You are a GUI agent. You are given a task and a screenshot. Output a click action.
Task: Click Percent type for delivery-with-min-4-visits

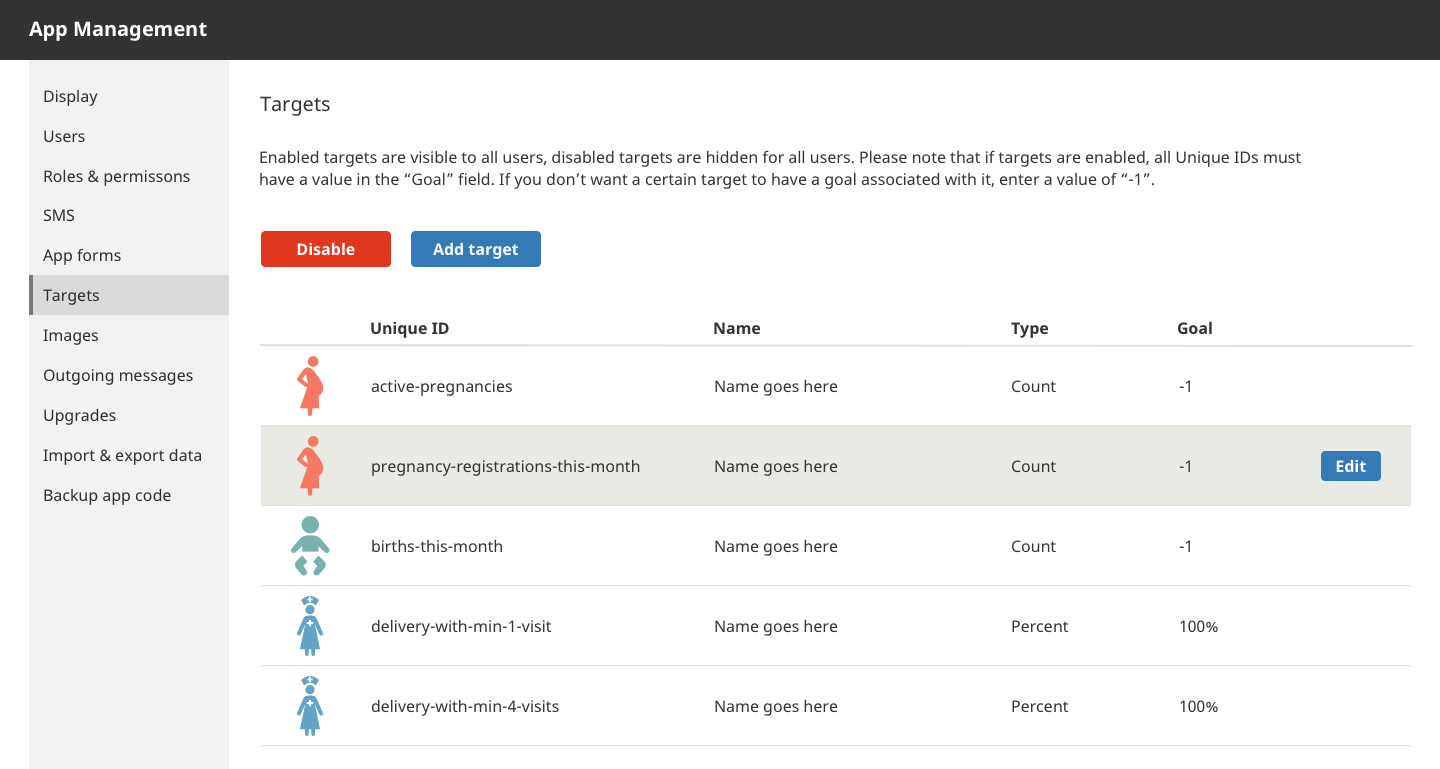[1039, 706]
